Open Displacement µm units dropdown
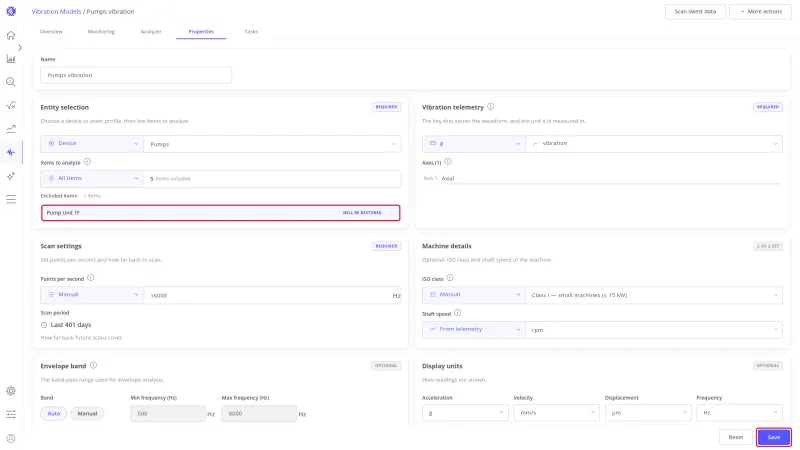Screen dimensions: 800x450 (x=648, y=413)
